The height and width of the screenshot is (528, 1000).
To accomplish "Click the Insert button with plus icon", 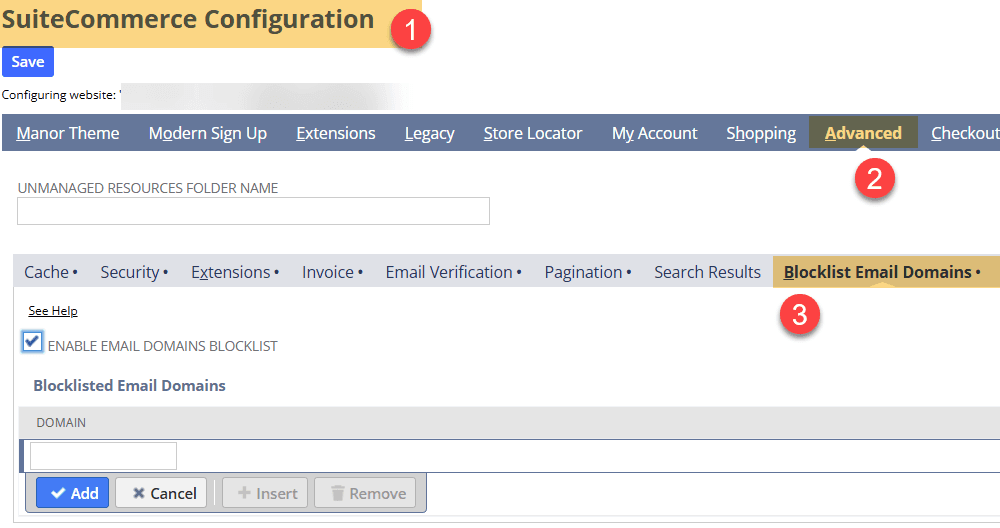I will click(265, 493).
